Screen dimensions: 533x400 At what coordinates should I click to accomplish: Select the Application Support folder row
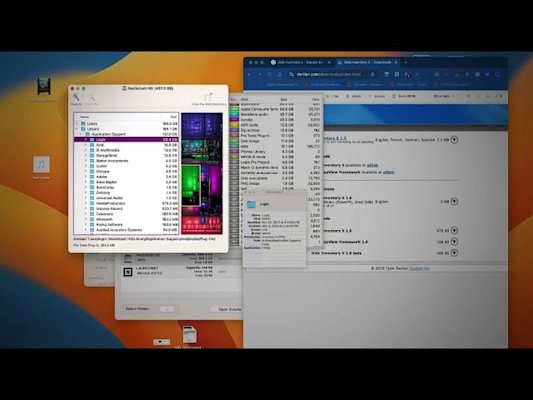point(126,134)
